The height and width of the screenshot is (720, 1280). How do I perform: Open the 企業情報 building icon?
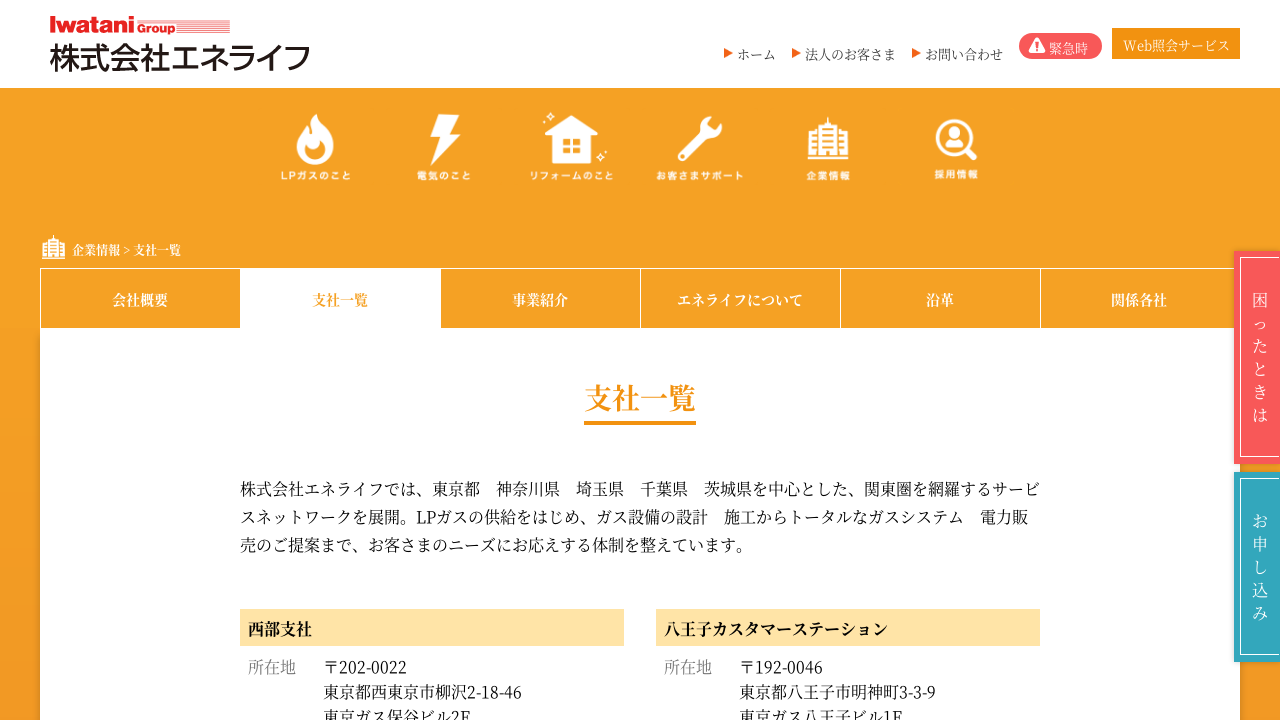pyautogui.click(x=827, y=147)
